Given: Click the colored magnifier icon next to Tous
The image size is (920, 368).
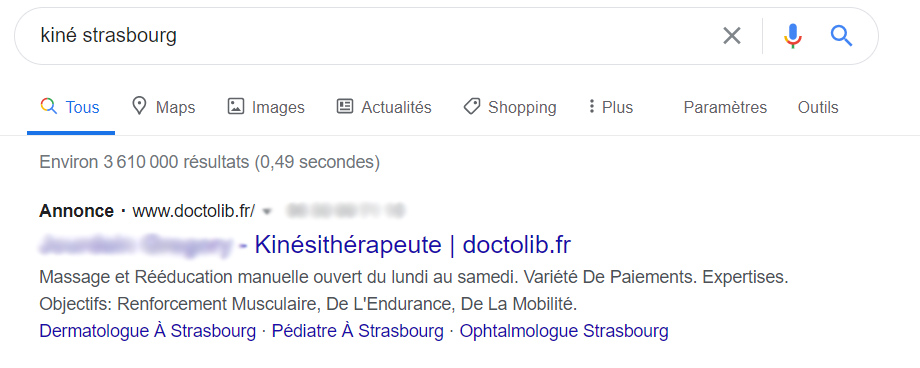Looking at the screenshot, I should pyautogui.click(x=49, y=107).
